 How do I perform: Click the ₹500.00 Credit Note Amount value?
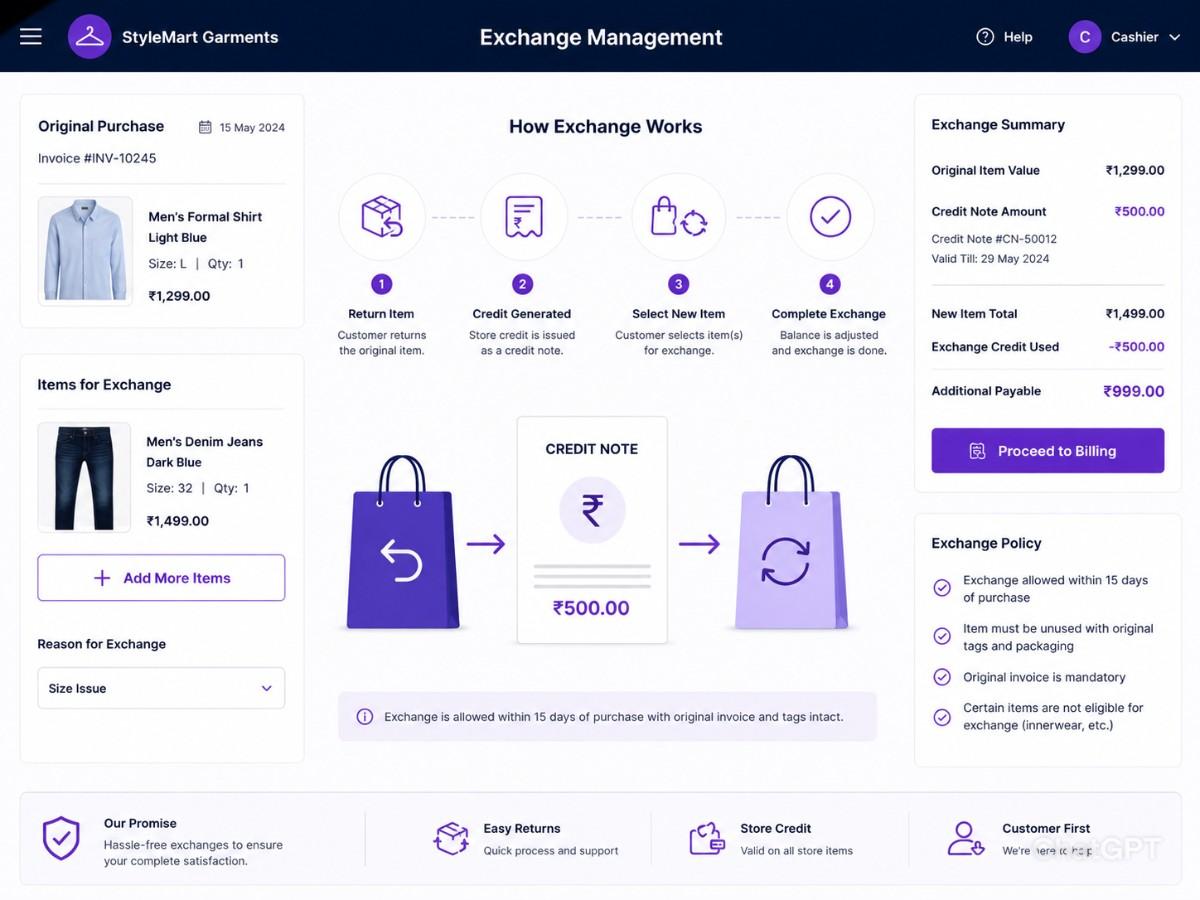[x=1139, y=211]
